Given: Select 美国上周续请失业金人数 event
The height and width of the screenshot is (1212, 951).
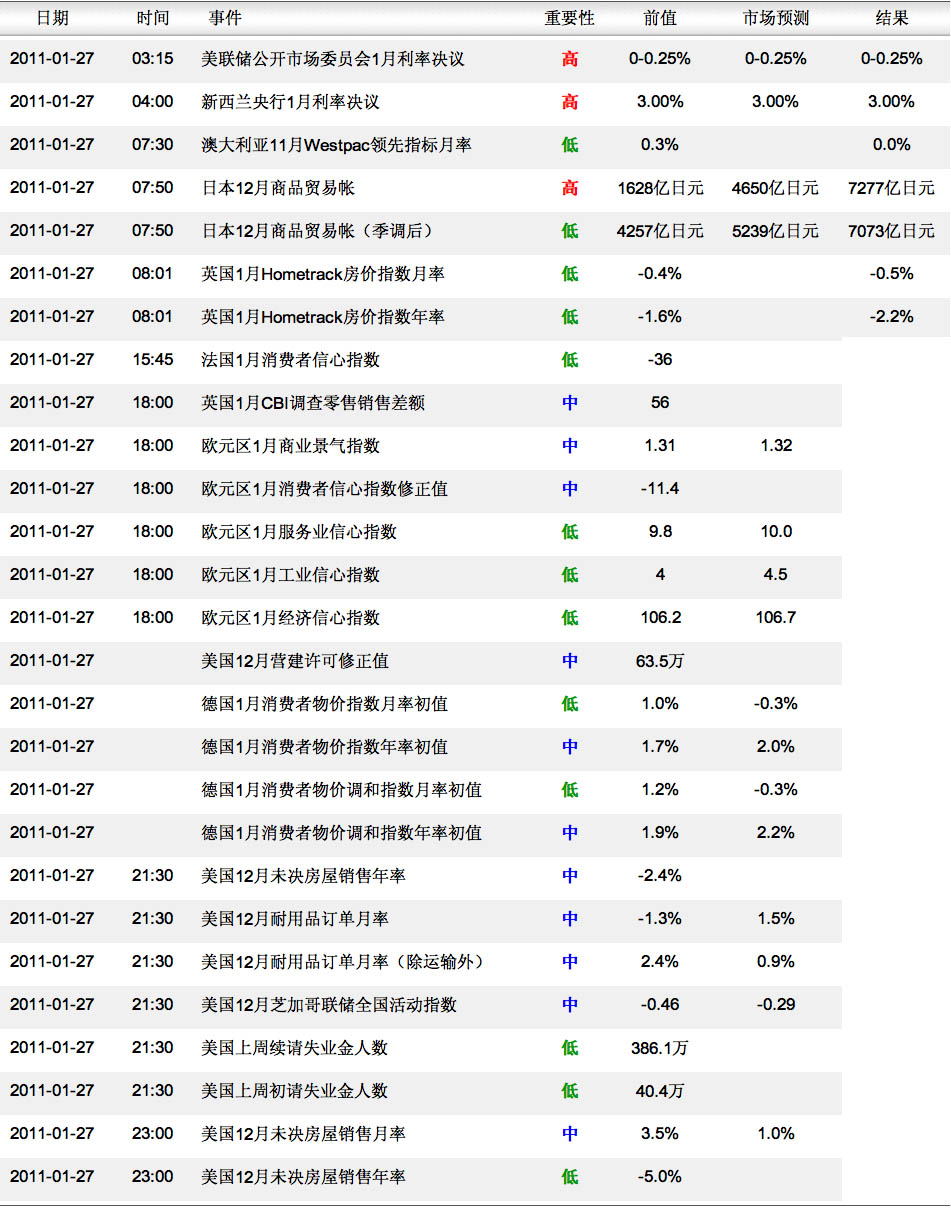Looking at the screenshot, I should [295, 1048].
